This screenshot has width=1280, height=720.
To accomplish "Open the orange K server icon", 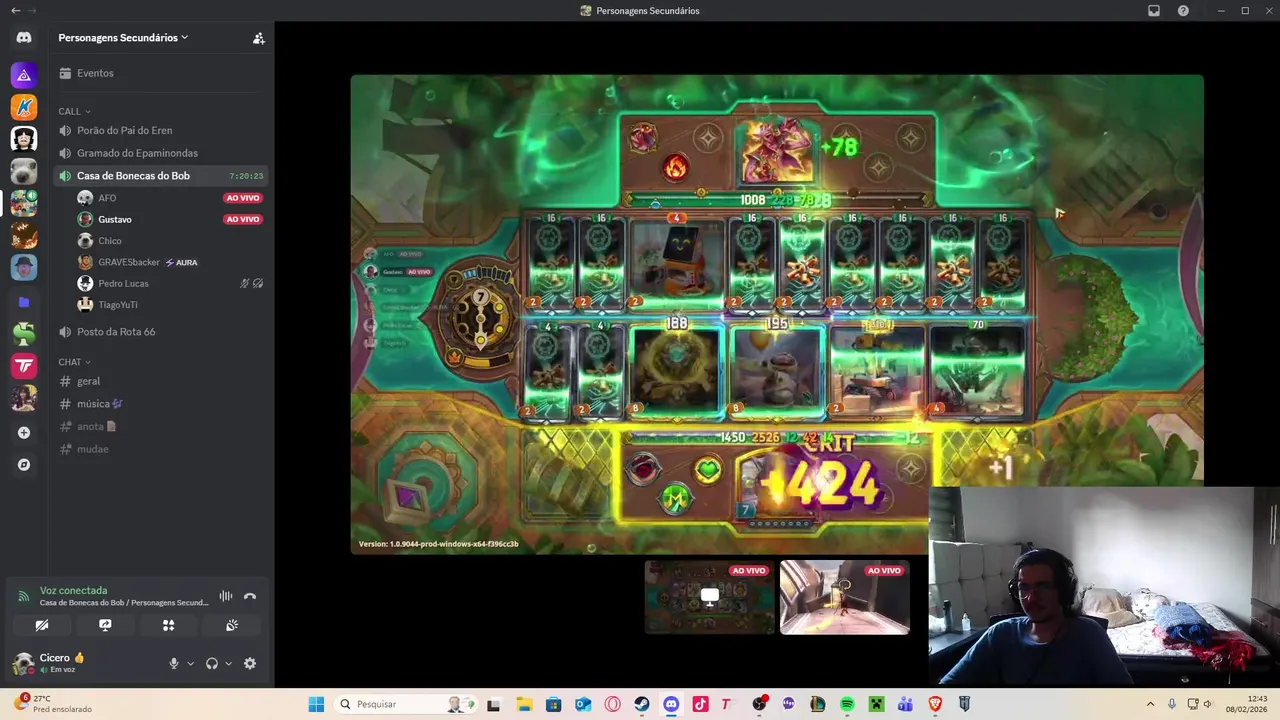I will click(24, 107).
